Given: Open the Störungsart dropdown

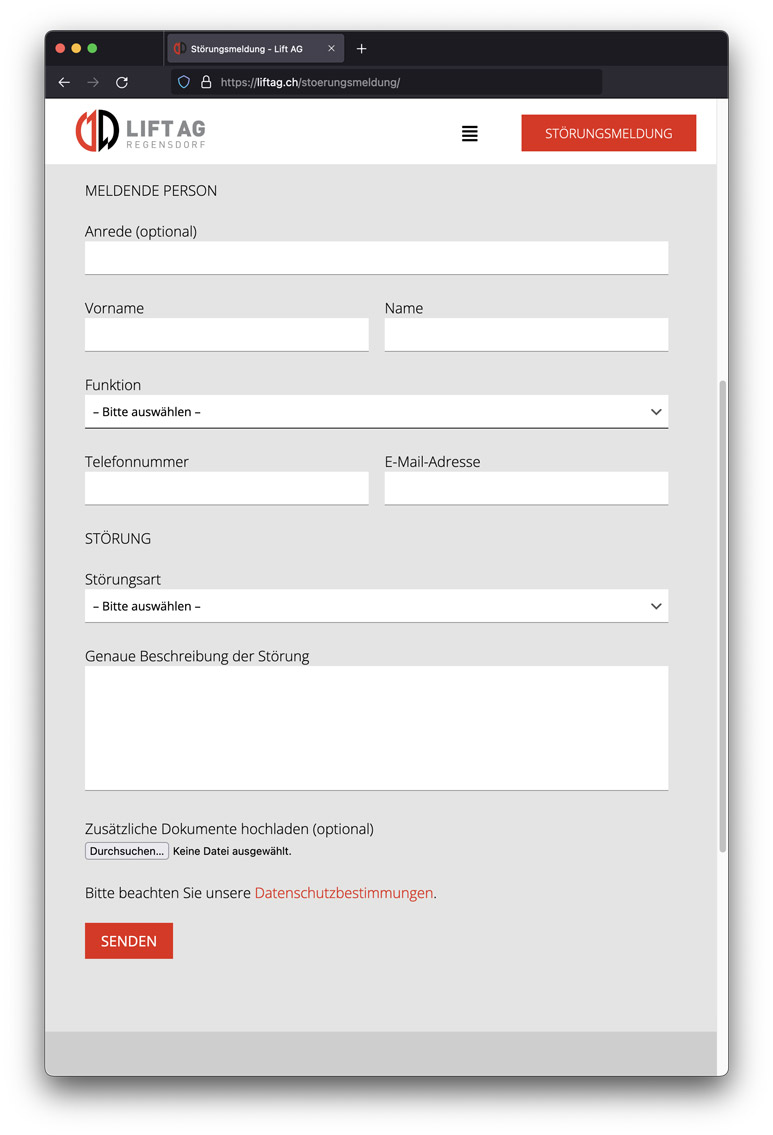Looking at the screenshot, I should 376,606.
